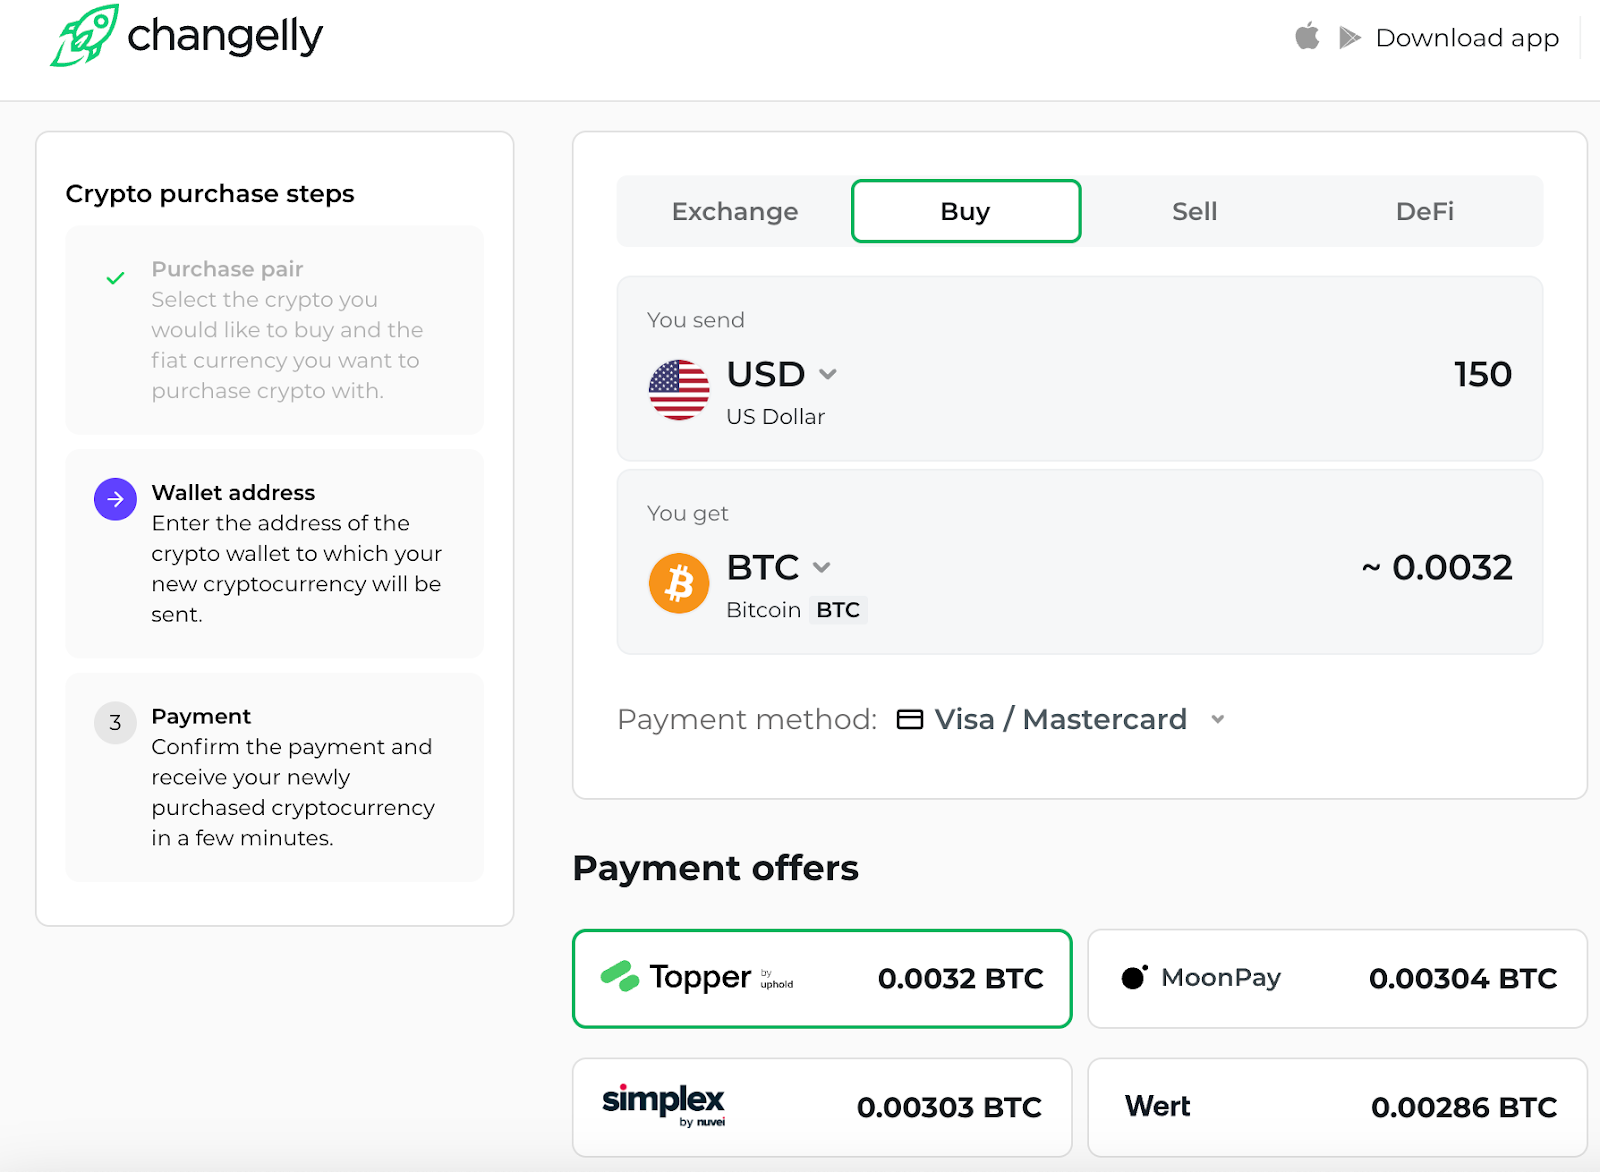Select the Simplex payment offer
This screenshot has height=1172, width=1600.
tap(821, 1107)
